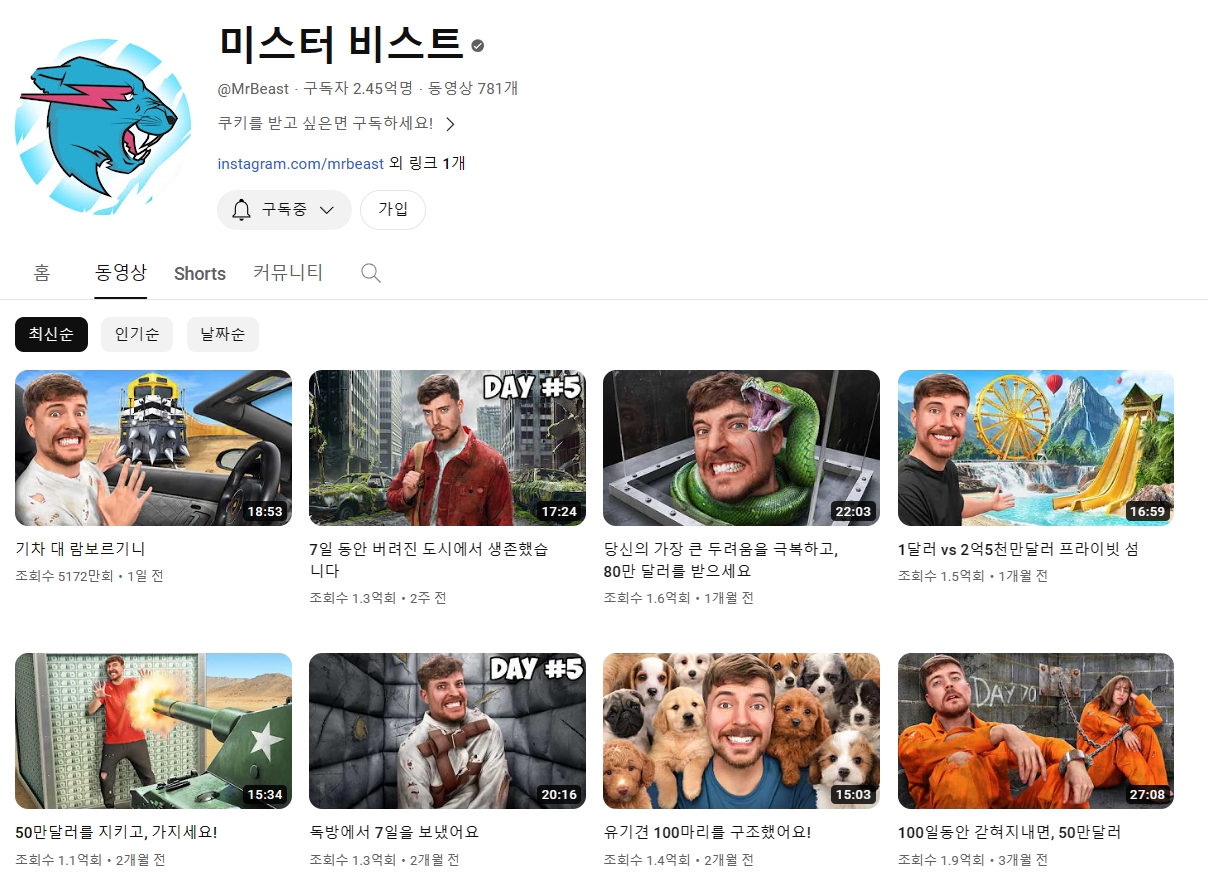1208x887 pixels.
Task: Open the green snake fear video thumbnail
Action: pos(741,448)
